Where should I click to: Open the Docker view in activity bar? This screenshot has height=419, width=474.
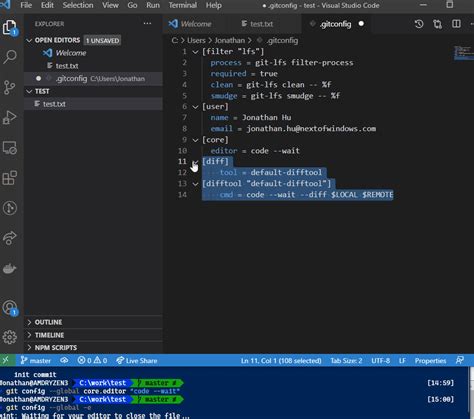[10, 268]
